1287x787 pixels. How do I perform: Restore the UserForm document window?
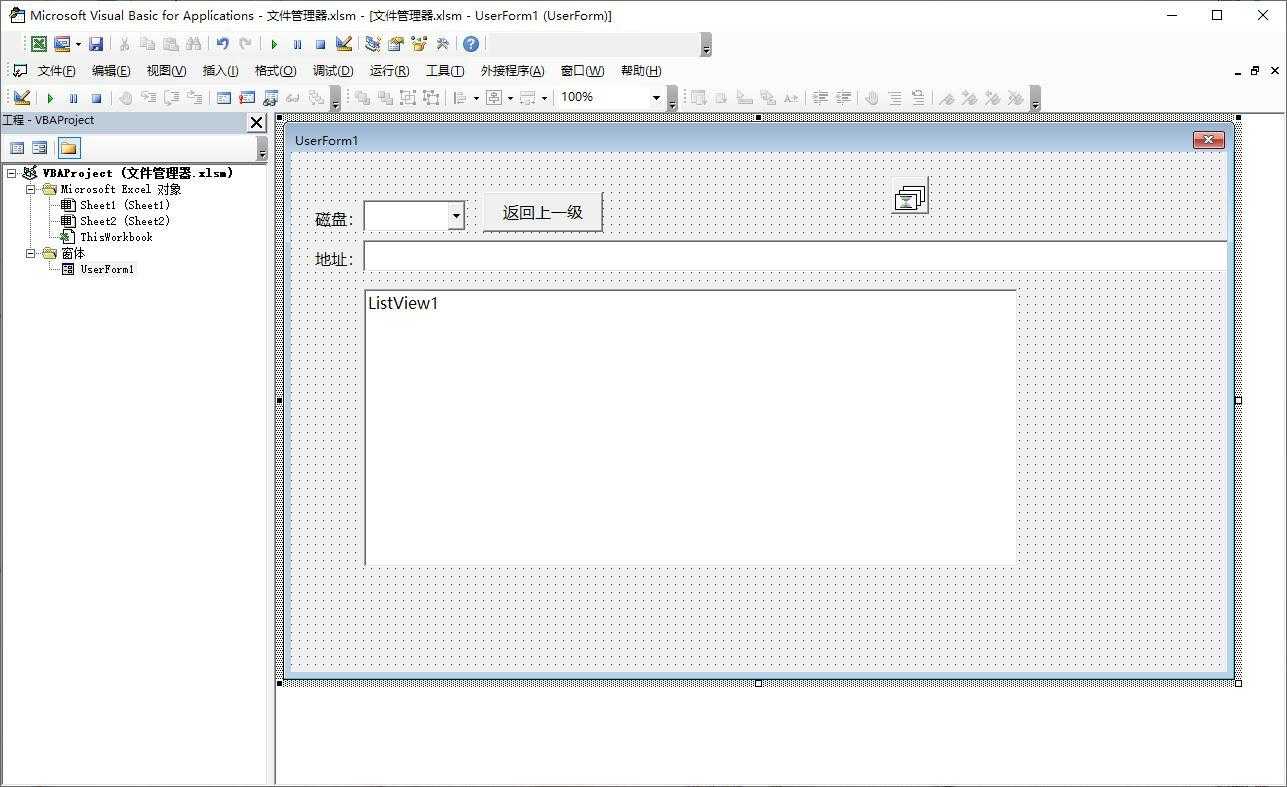click(x=1254, y=71)
